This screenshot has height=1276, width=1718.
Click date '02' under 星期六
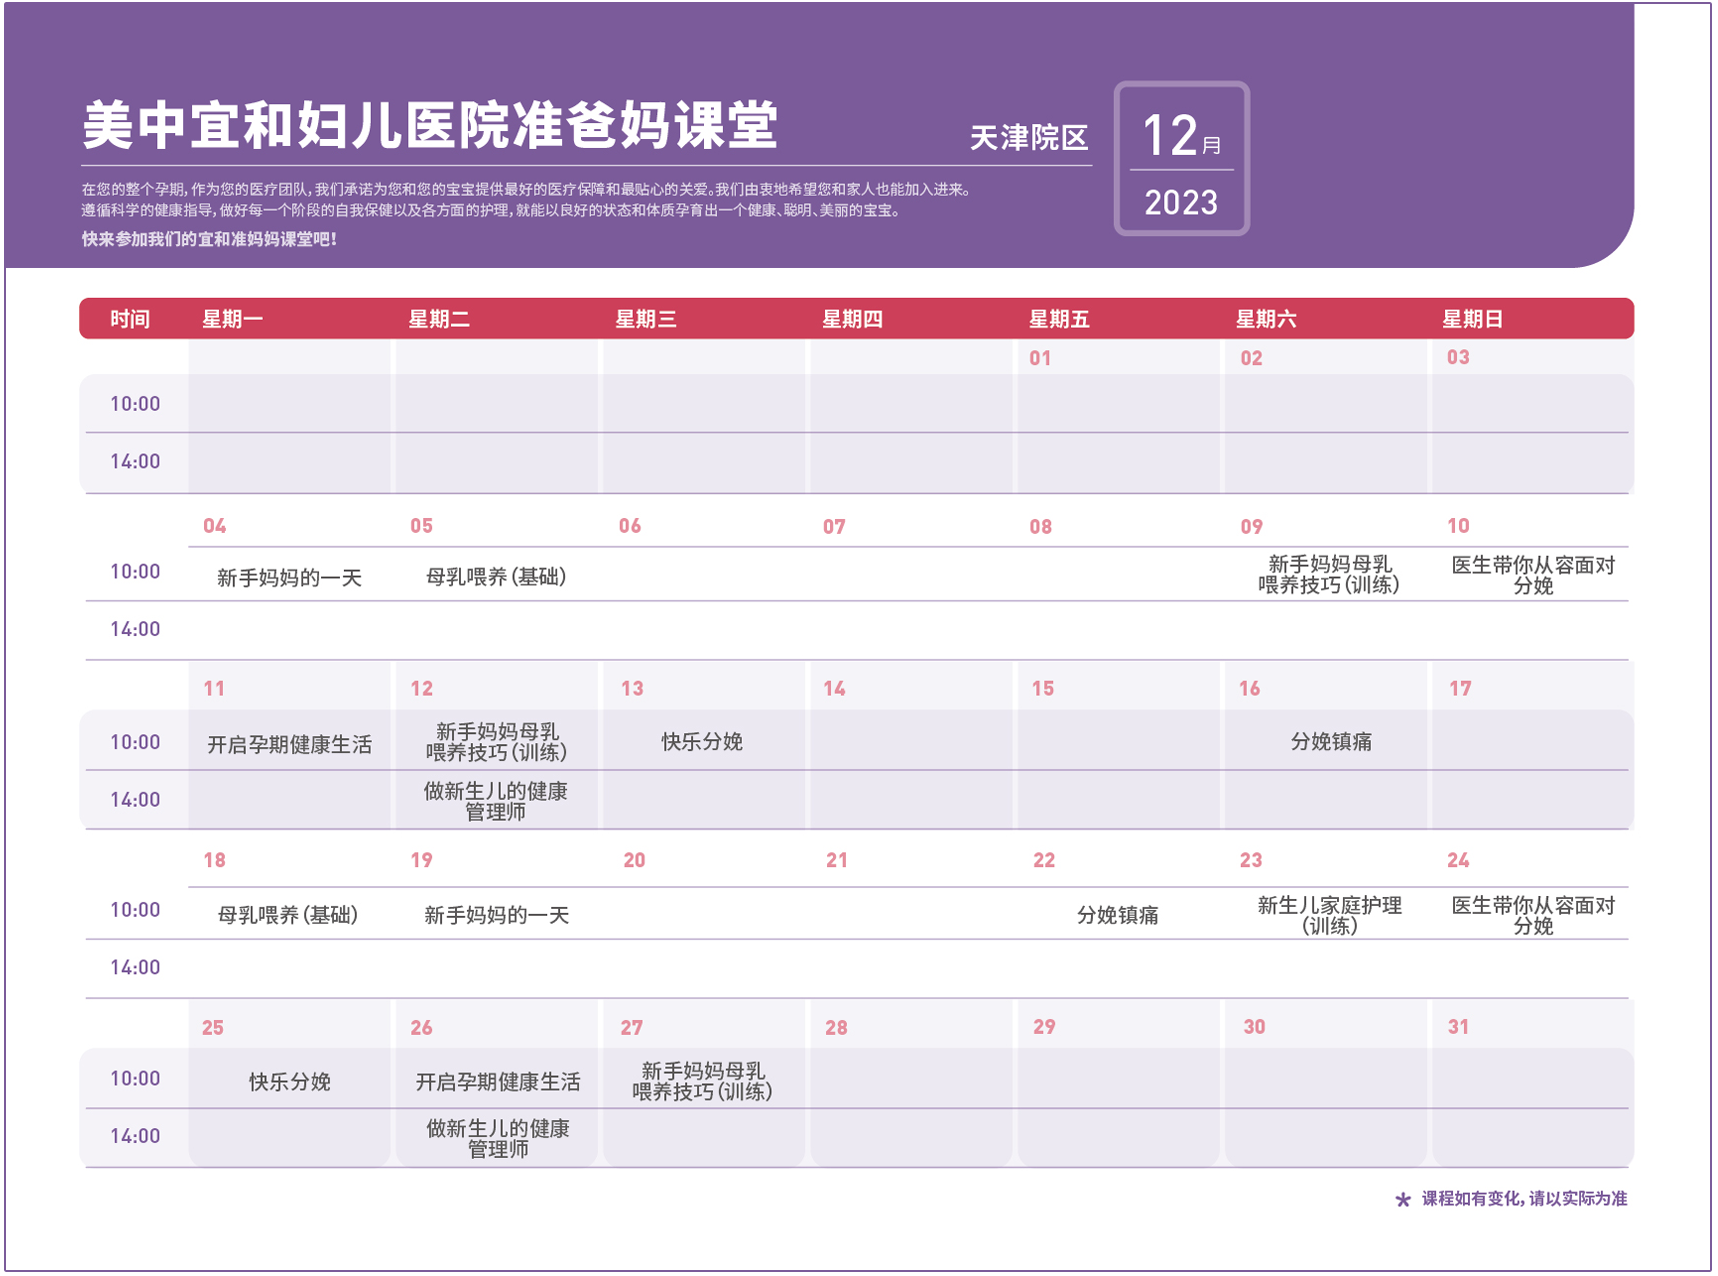pyautogui.click(x=1252, y=358)
